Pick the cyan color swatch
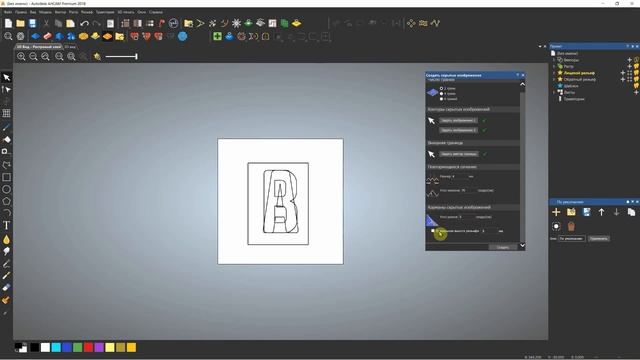This screenshot has height=360, width=640. pos(56,347)
